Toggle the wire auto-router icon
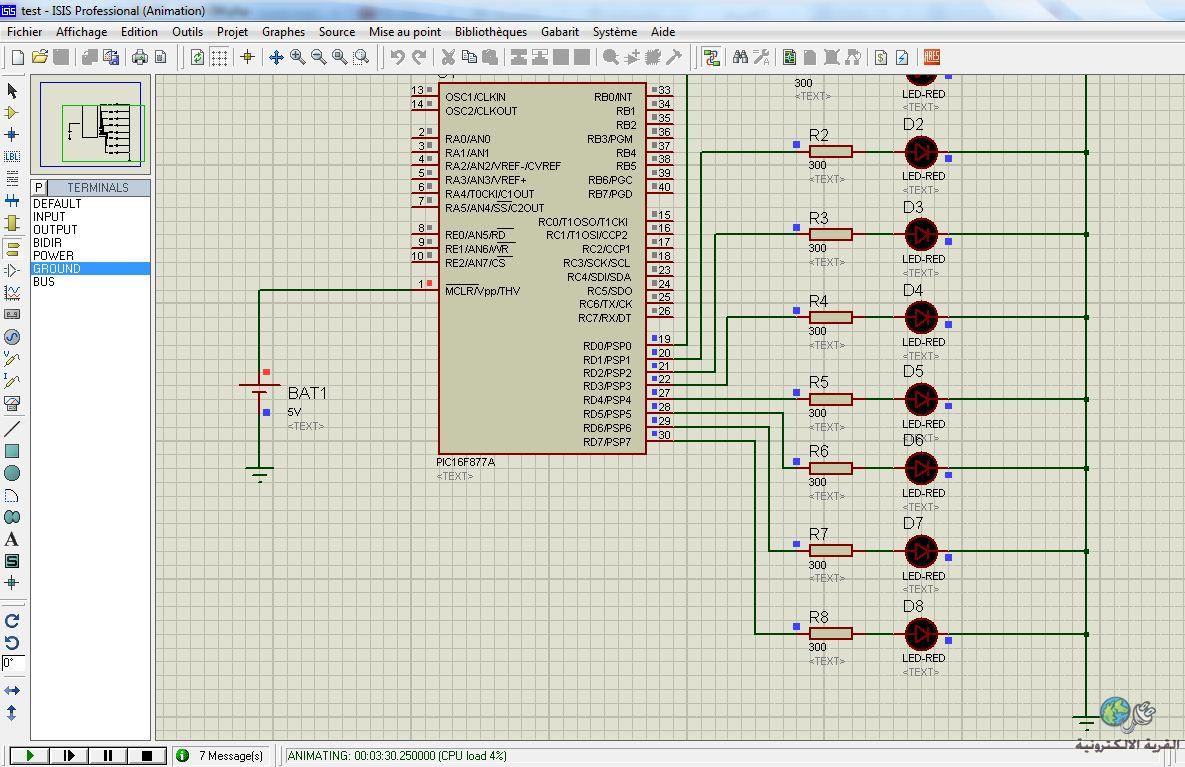The height and width of the screenshot is (767, 1185). click(x=710, y=57)
